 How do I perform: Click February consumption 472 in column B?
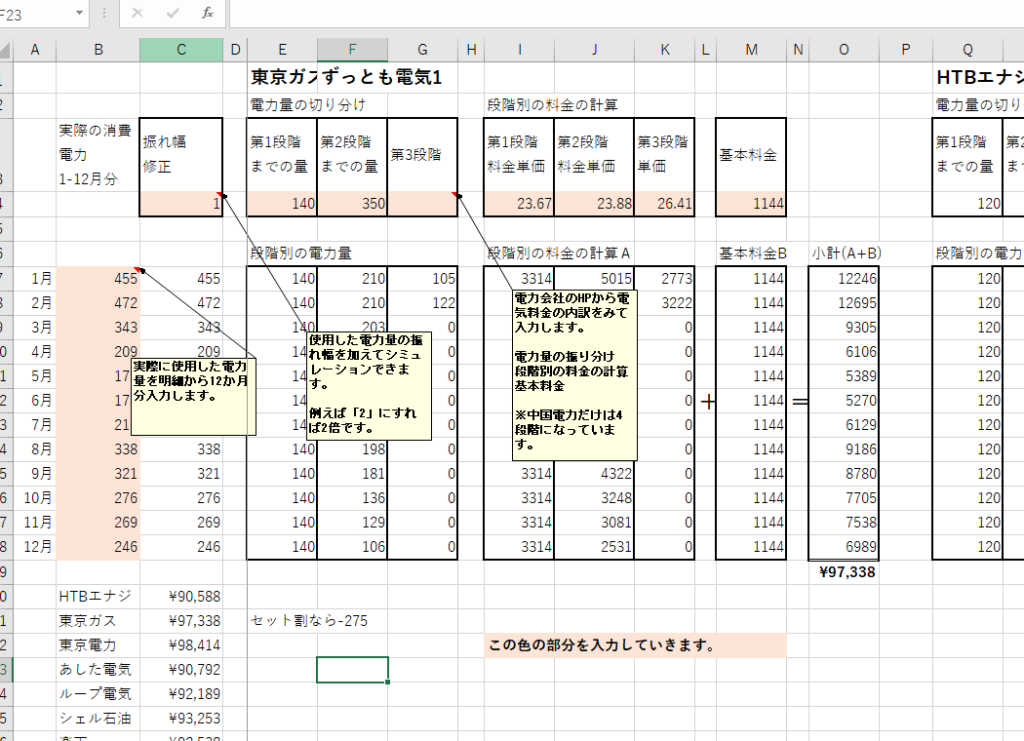pyautogui.click(x=98, y=303)
